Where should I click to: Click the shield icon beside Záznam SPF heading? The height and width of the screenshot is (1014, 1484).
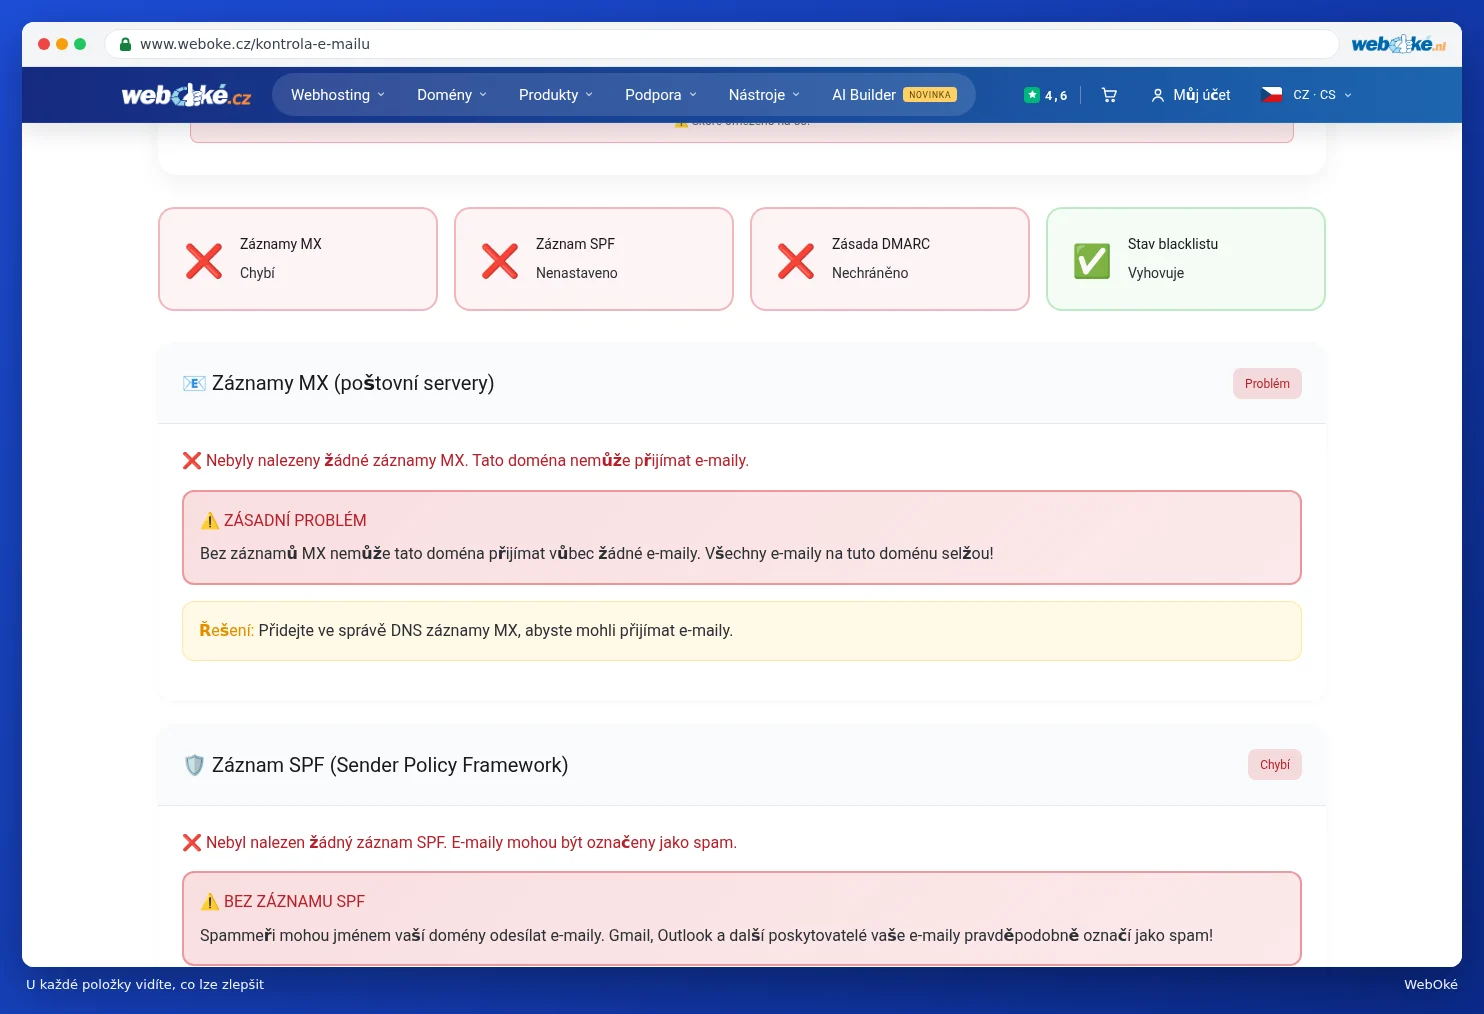coord(194,765)
